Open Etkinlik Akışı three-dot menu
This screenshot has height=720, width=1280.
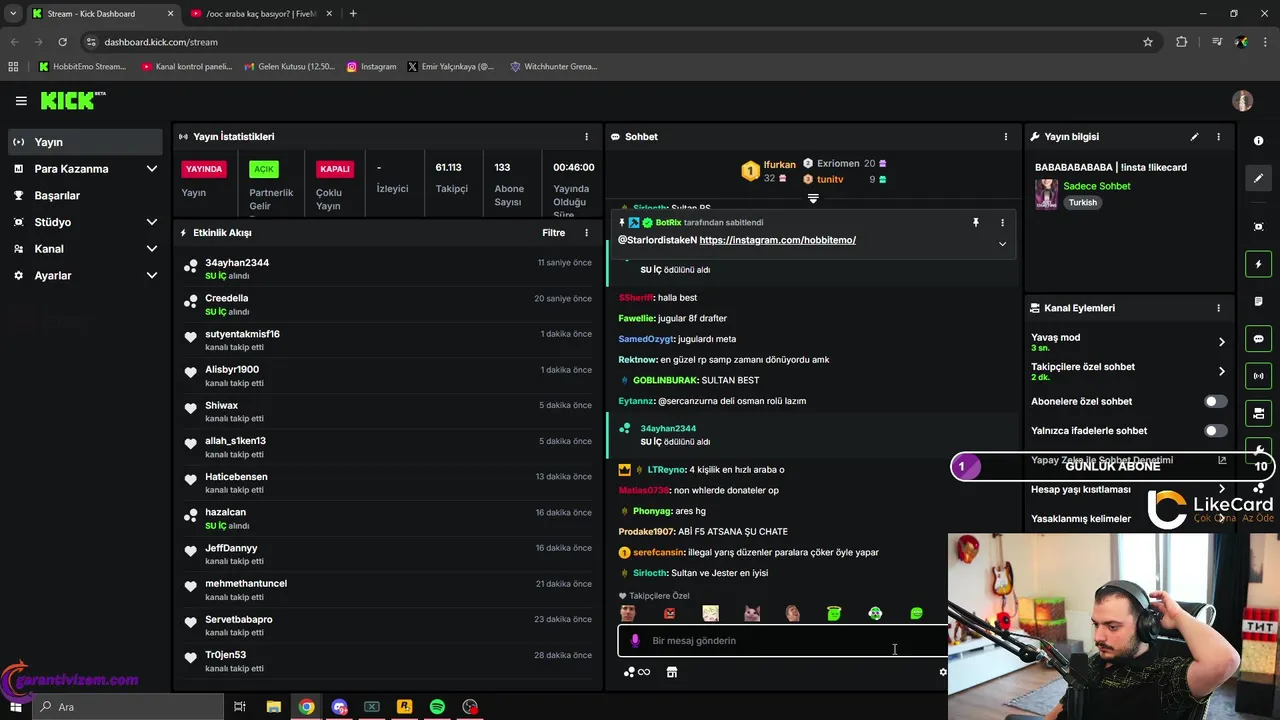(x=587, y=233)
